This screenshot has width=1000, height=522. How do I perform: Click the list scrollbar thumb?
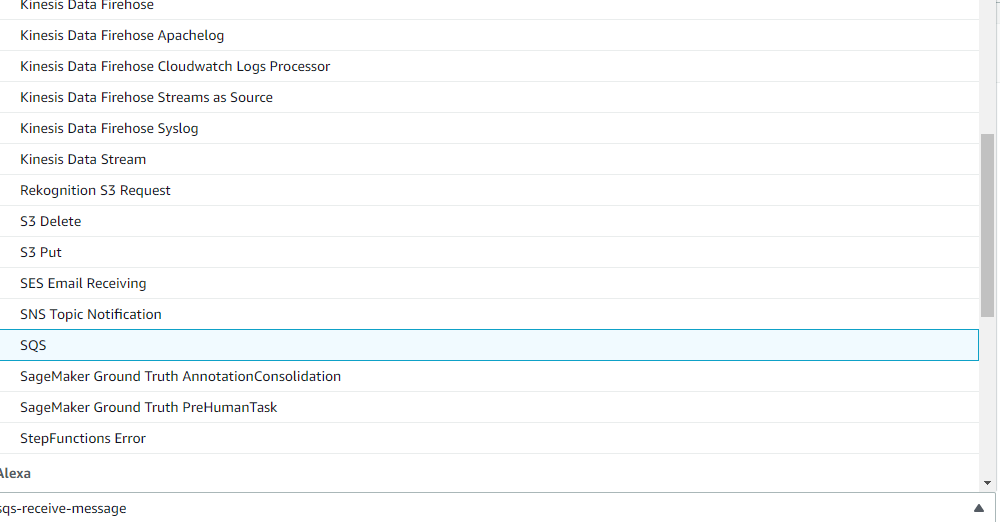pyautogui.click(x=987, y=225)
